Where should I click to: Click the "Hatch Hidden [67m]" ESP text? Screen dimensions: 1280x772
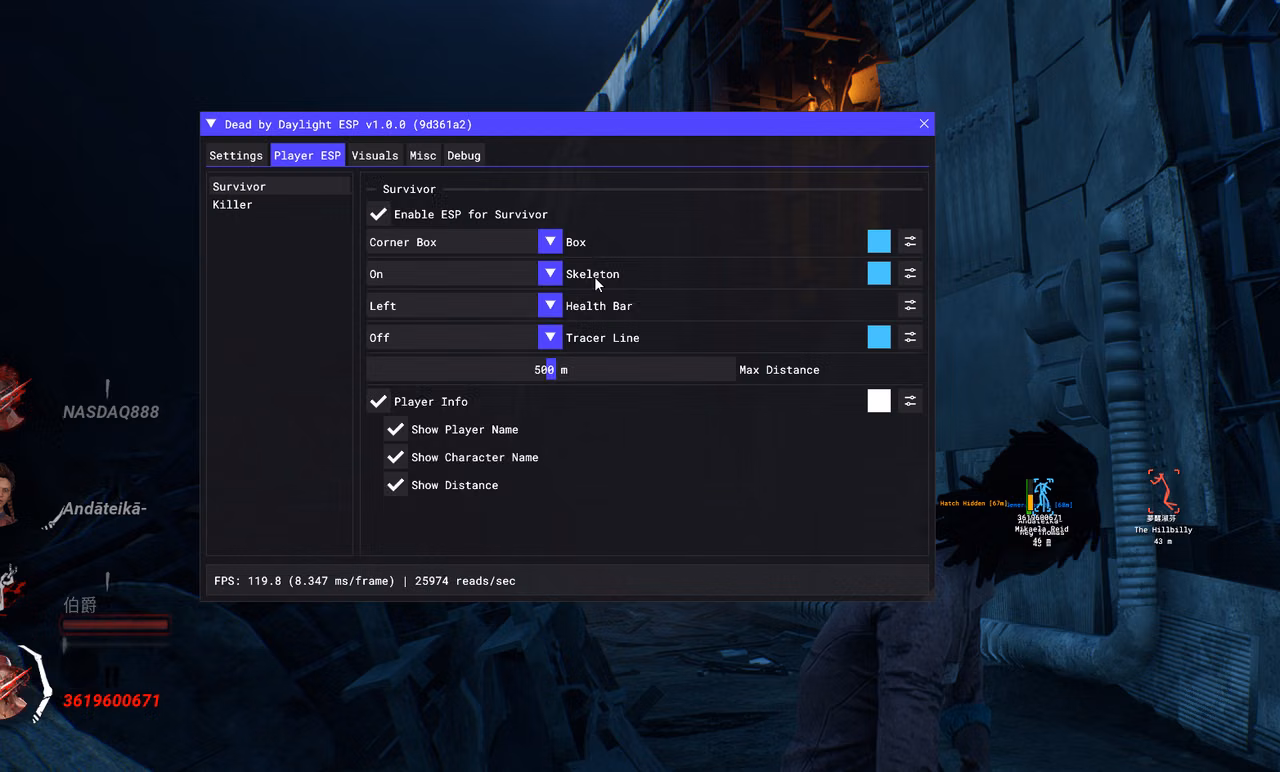click(x=973, y=504)
